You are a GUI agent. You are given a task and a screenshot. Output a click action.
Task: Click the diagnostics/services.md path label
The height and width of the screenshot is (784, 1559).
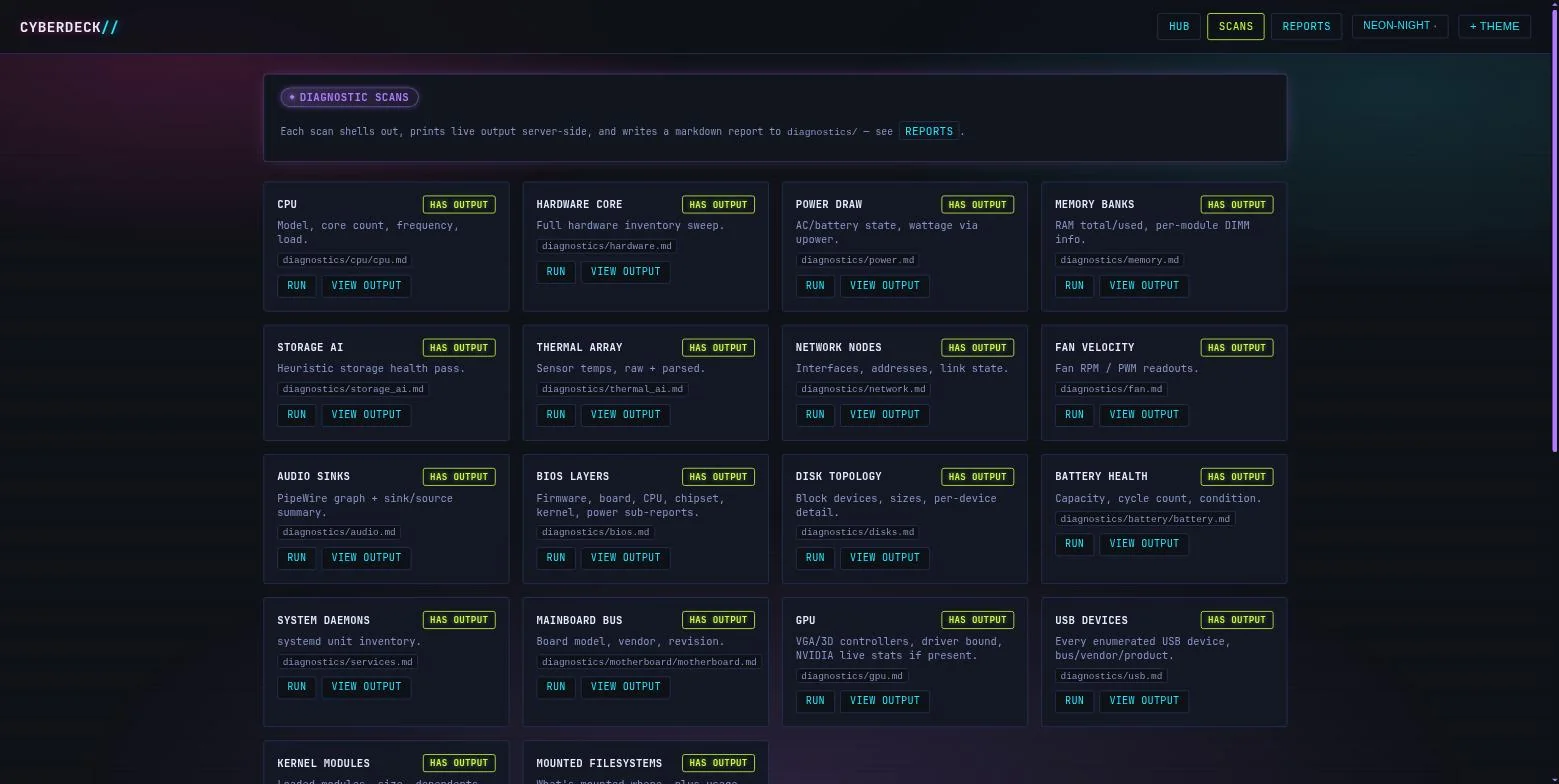(x=347, y=661)
